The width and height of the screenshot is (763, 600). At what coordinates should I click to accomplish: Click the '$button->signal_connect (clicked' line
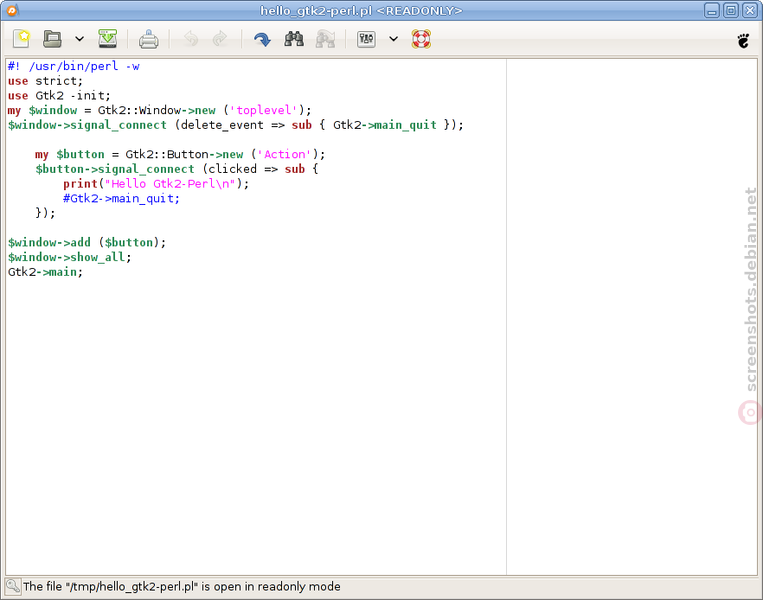(x=177, y=169)
